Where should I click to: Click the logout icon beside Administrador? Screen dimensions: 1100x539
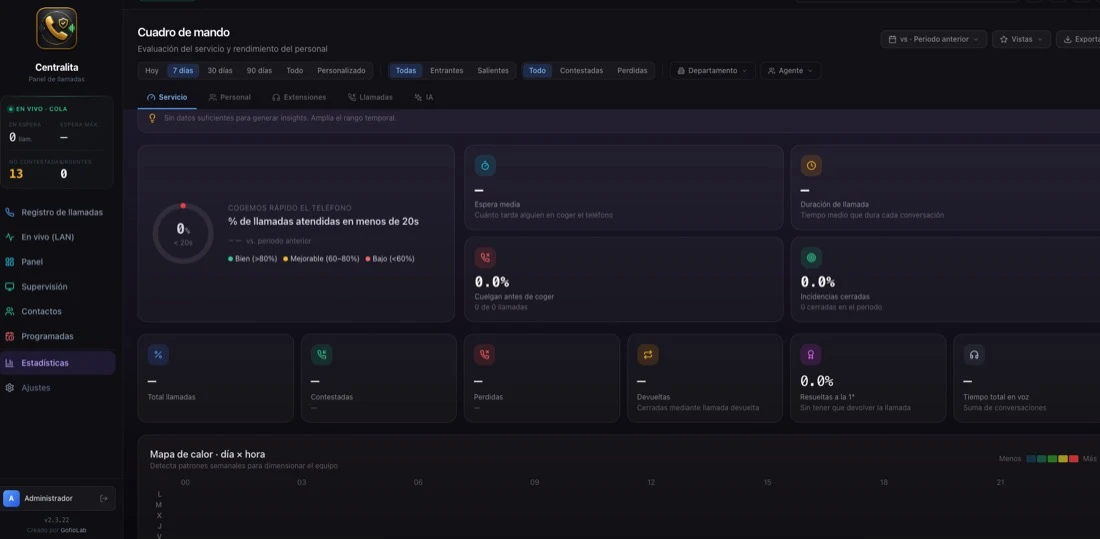click(x=104, y=498)
